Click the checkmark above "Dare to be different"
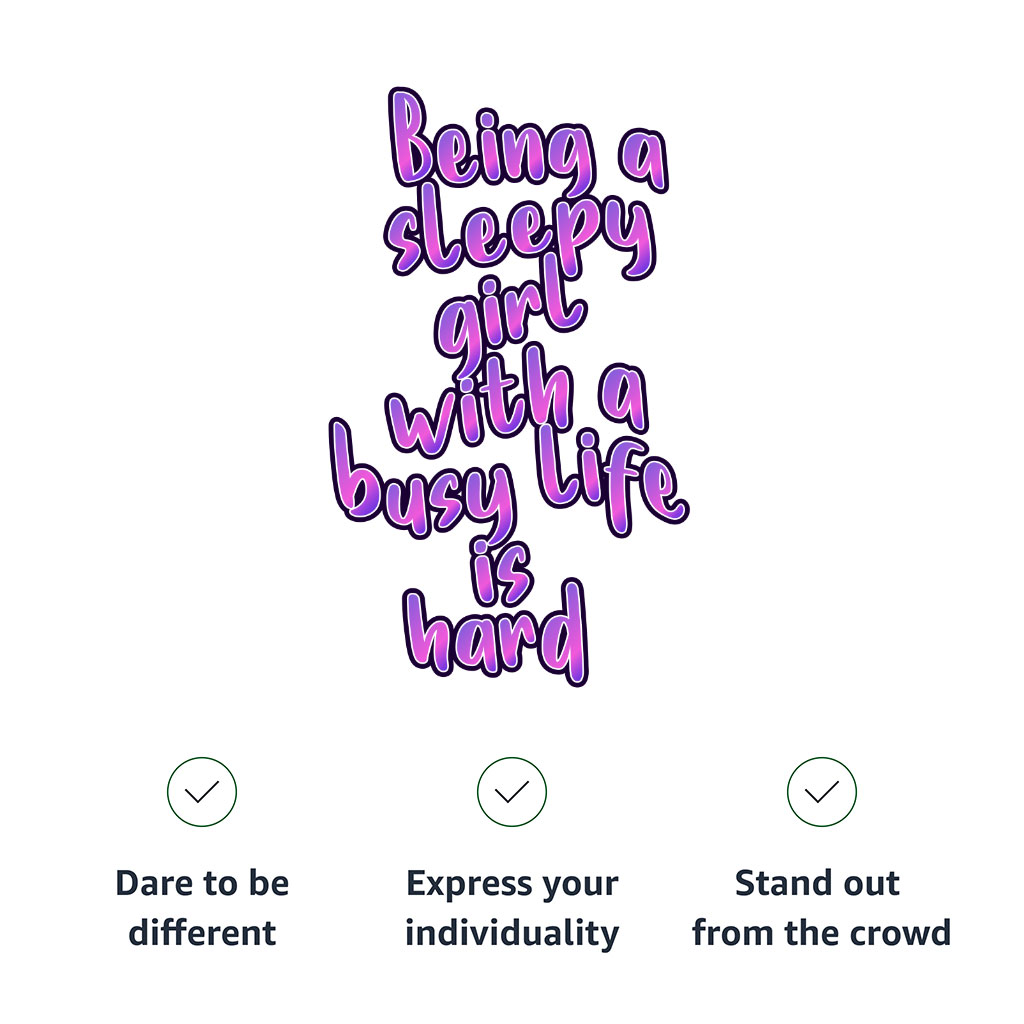This screenshot has height=1024, width=1024. point(202,792)
